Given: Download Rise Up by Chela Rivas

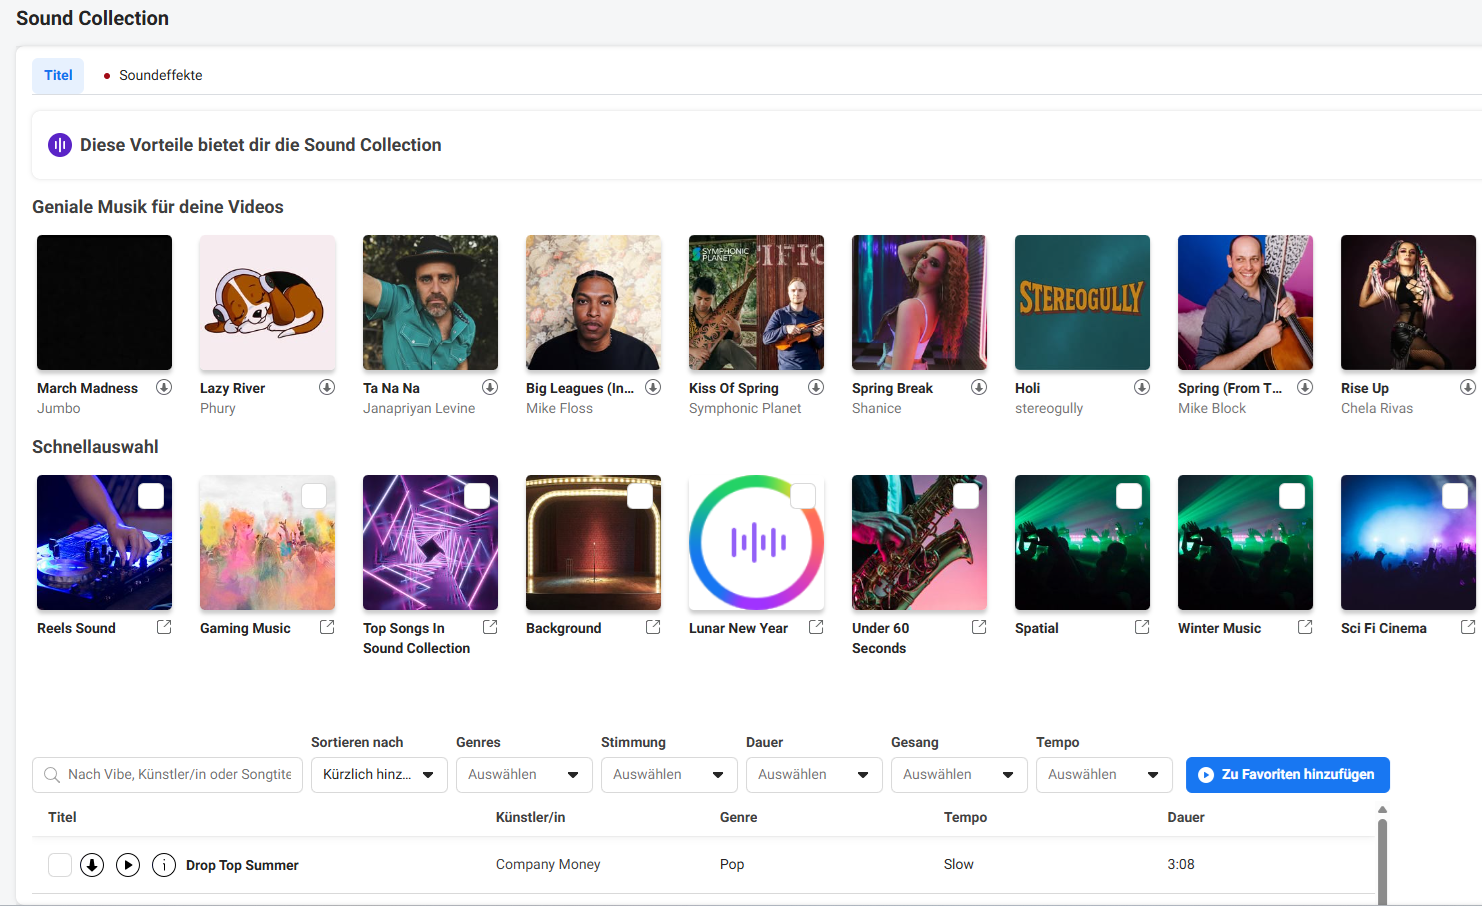Looking at the screenshot, I should [1468, 387].
